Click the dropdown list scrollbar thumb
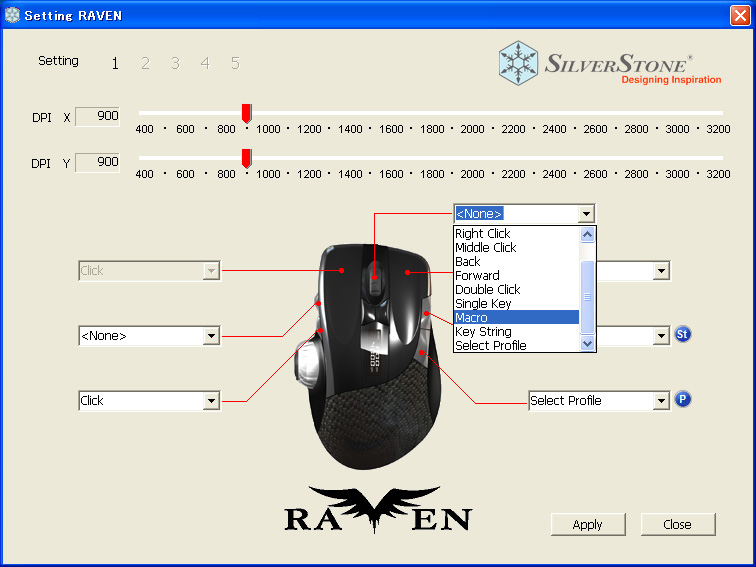This screenshot has width=756, height=567. click(x=587, y=297)
